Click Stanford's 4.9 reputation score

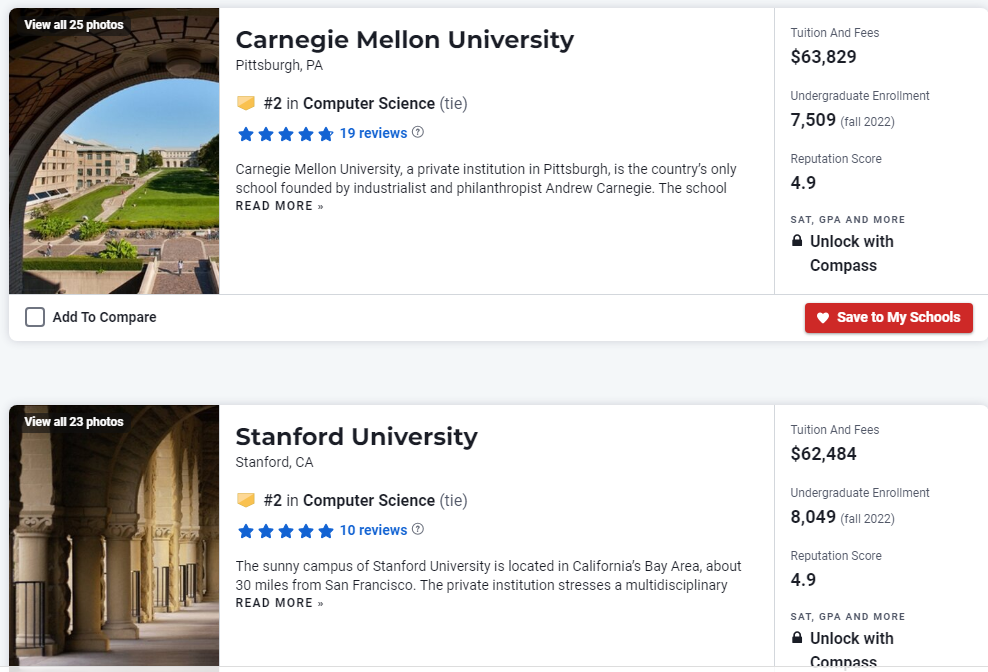803,580
